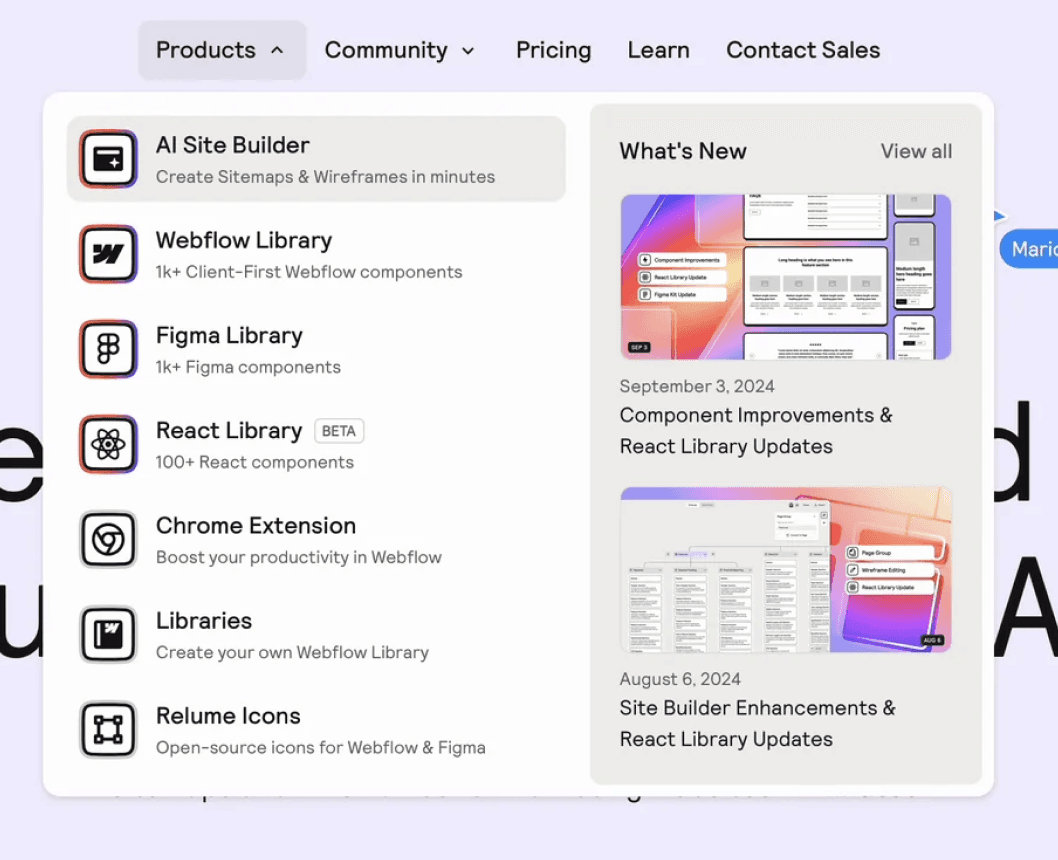This screenshot has height=860, width=1058.
Task: Open Webflow Library title link
Action: click(244, 240)
